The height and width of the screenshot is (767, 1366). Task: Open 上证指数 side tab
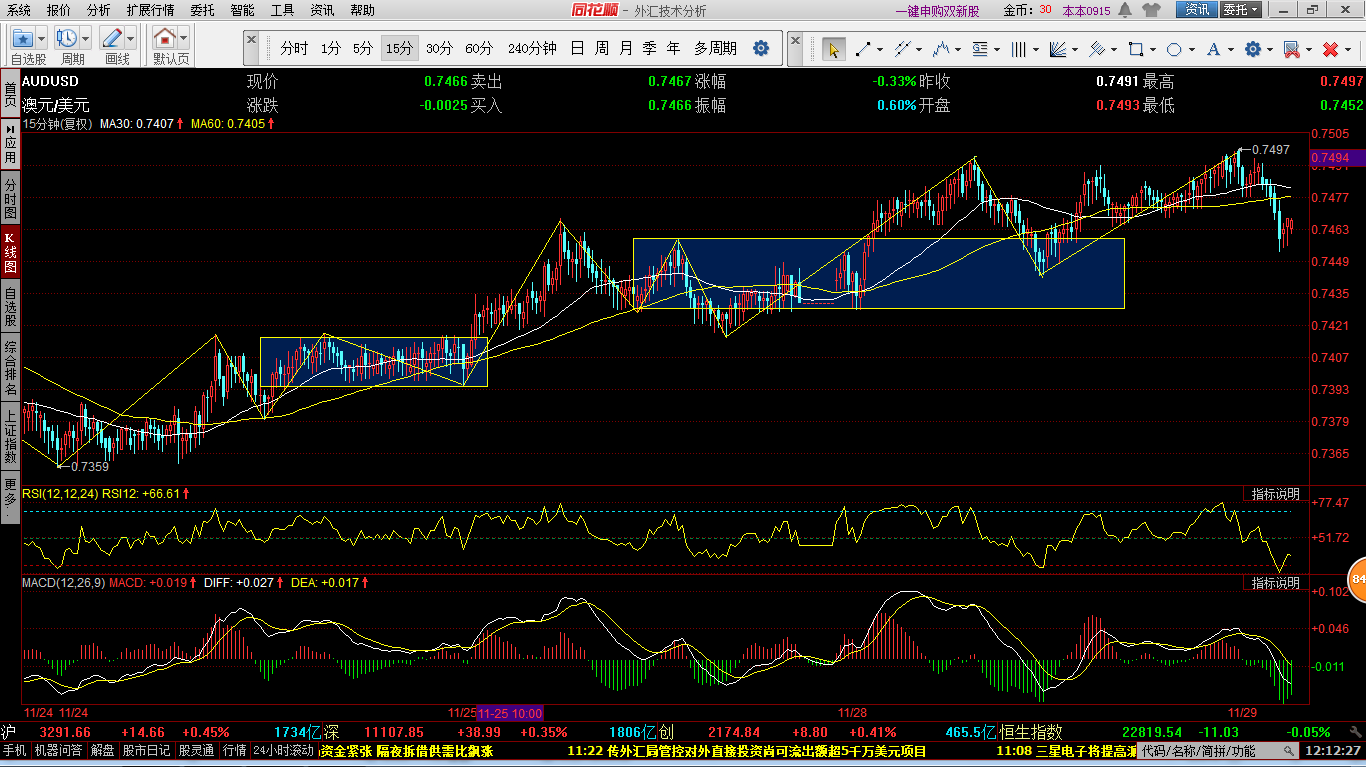[x=10, y=437]
